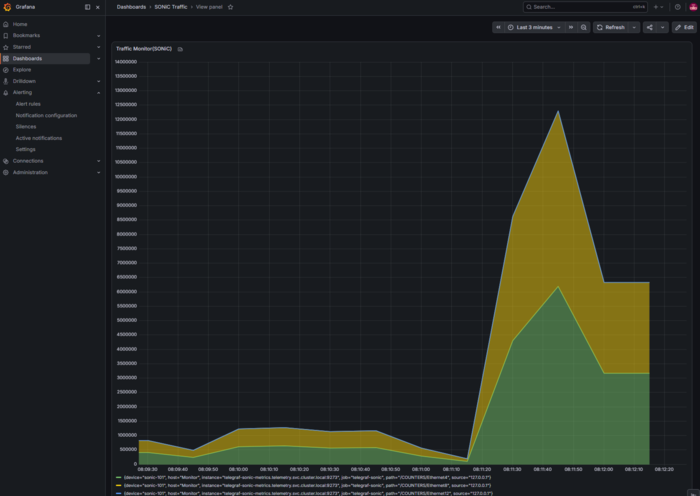Screen dimensions: 700x496
Task: Click the panel description icon next to Traffic Monitor(SONIC)
Action: (x=180, y=49)
